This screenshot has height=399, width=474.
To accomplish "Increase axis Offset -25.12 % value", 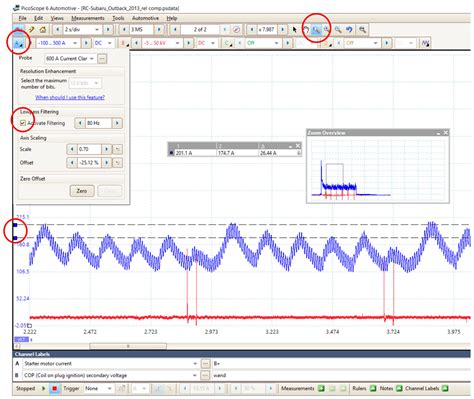I will (x=106, y=163).
